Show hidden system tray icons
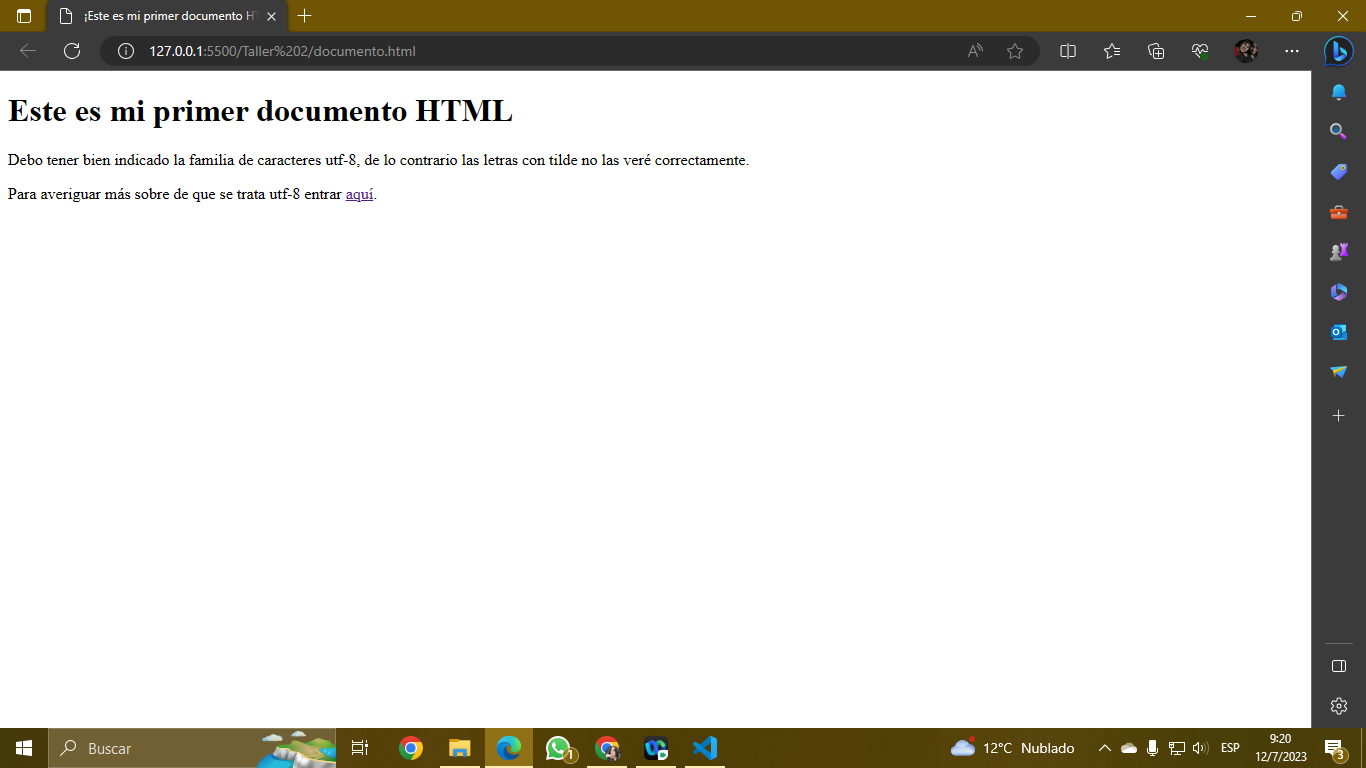 pos(1105,748)
